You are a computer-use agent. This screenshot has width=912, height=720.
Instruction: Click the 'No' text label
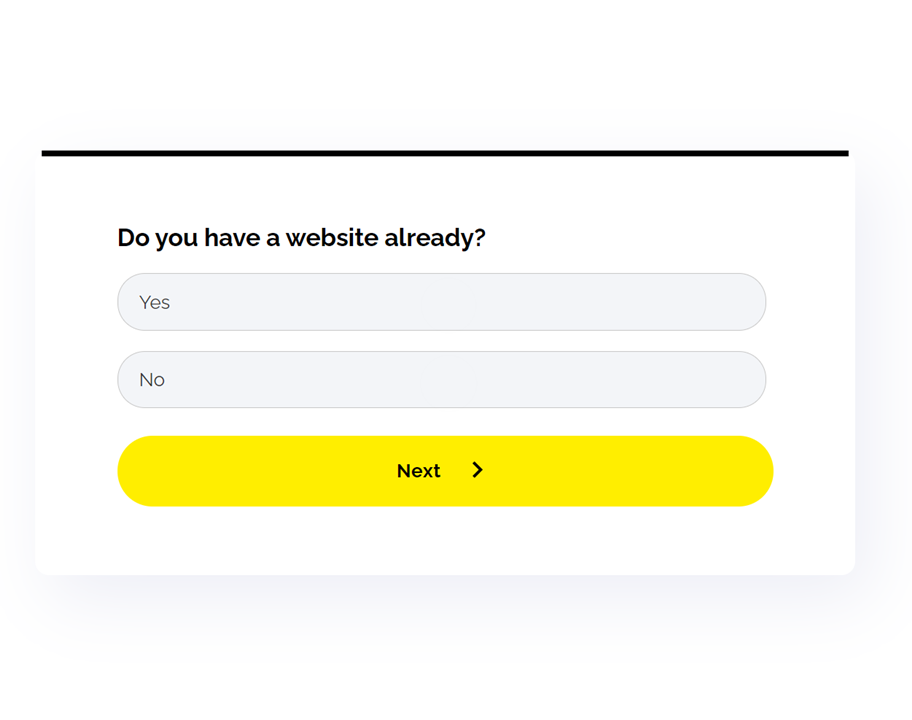pyautogui.click(x=152, y=380)
